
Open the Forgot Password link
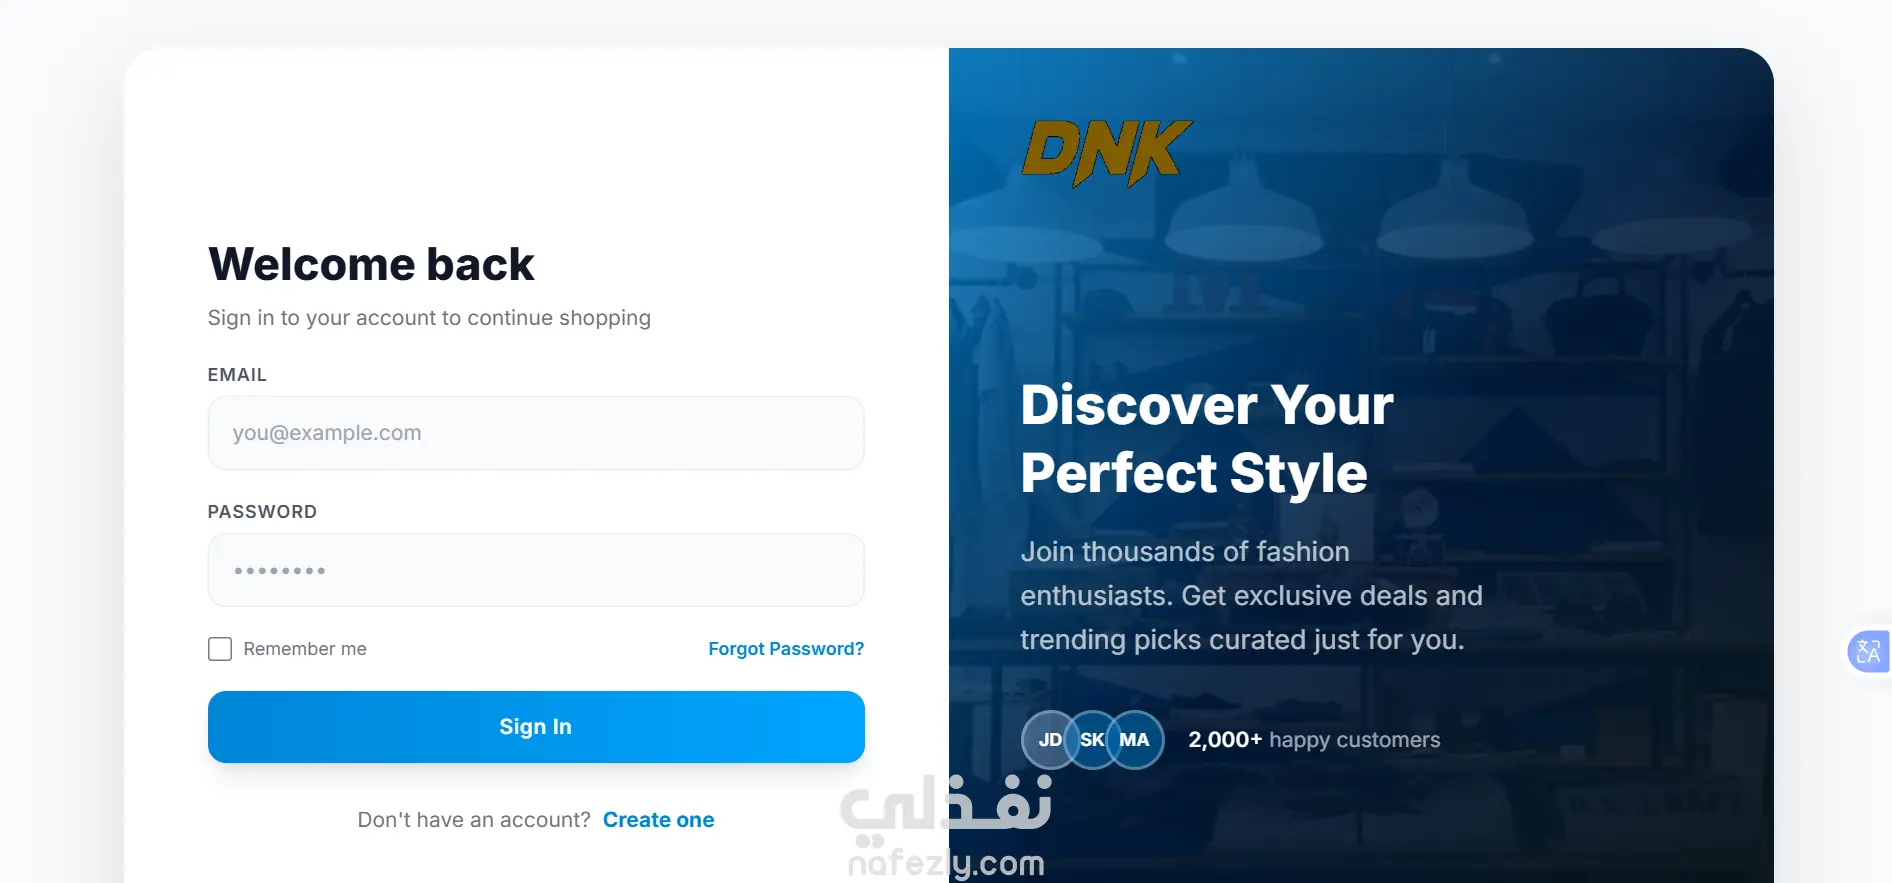786,649
